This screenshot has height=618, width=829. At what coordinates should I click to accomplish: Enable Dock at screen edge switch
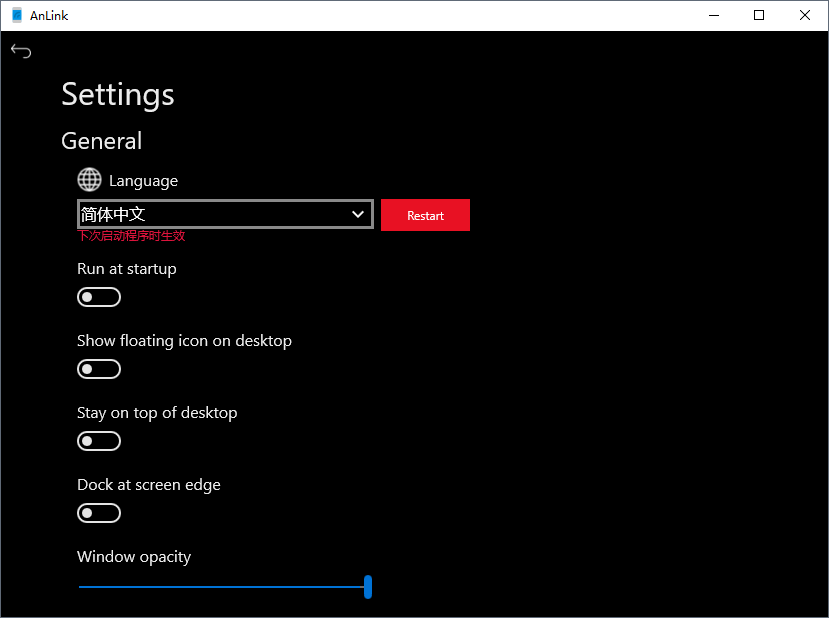[99, 513]
